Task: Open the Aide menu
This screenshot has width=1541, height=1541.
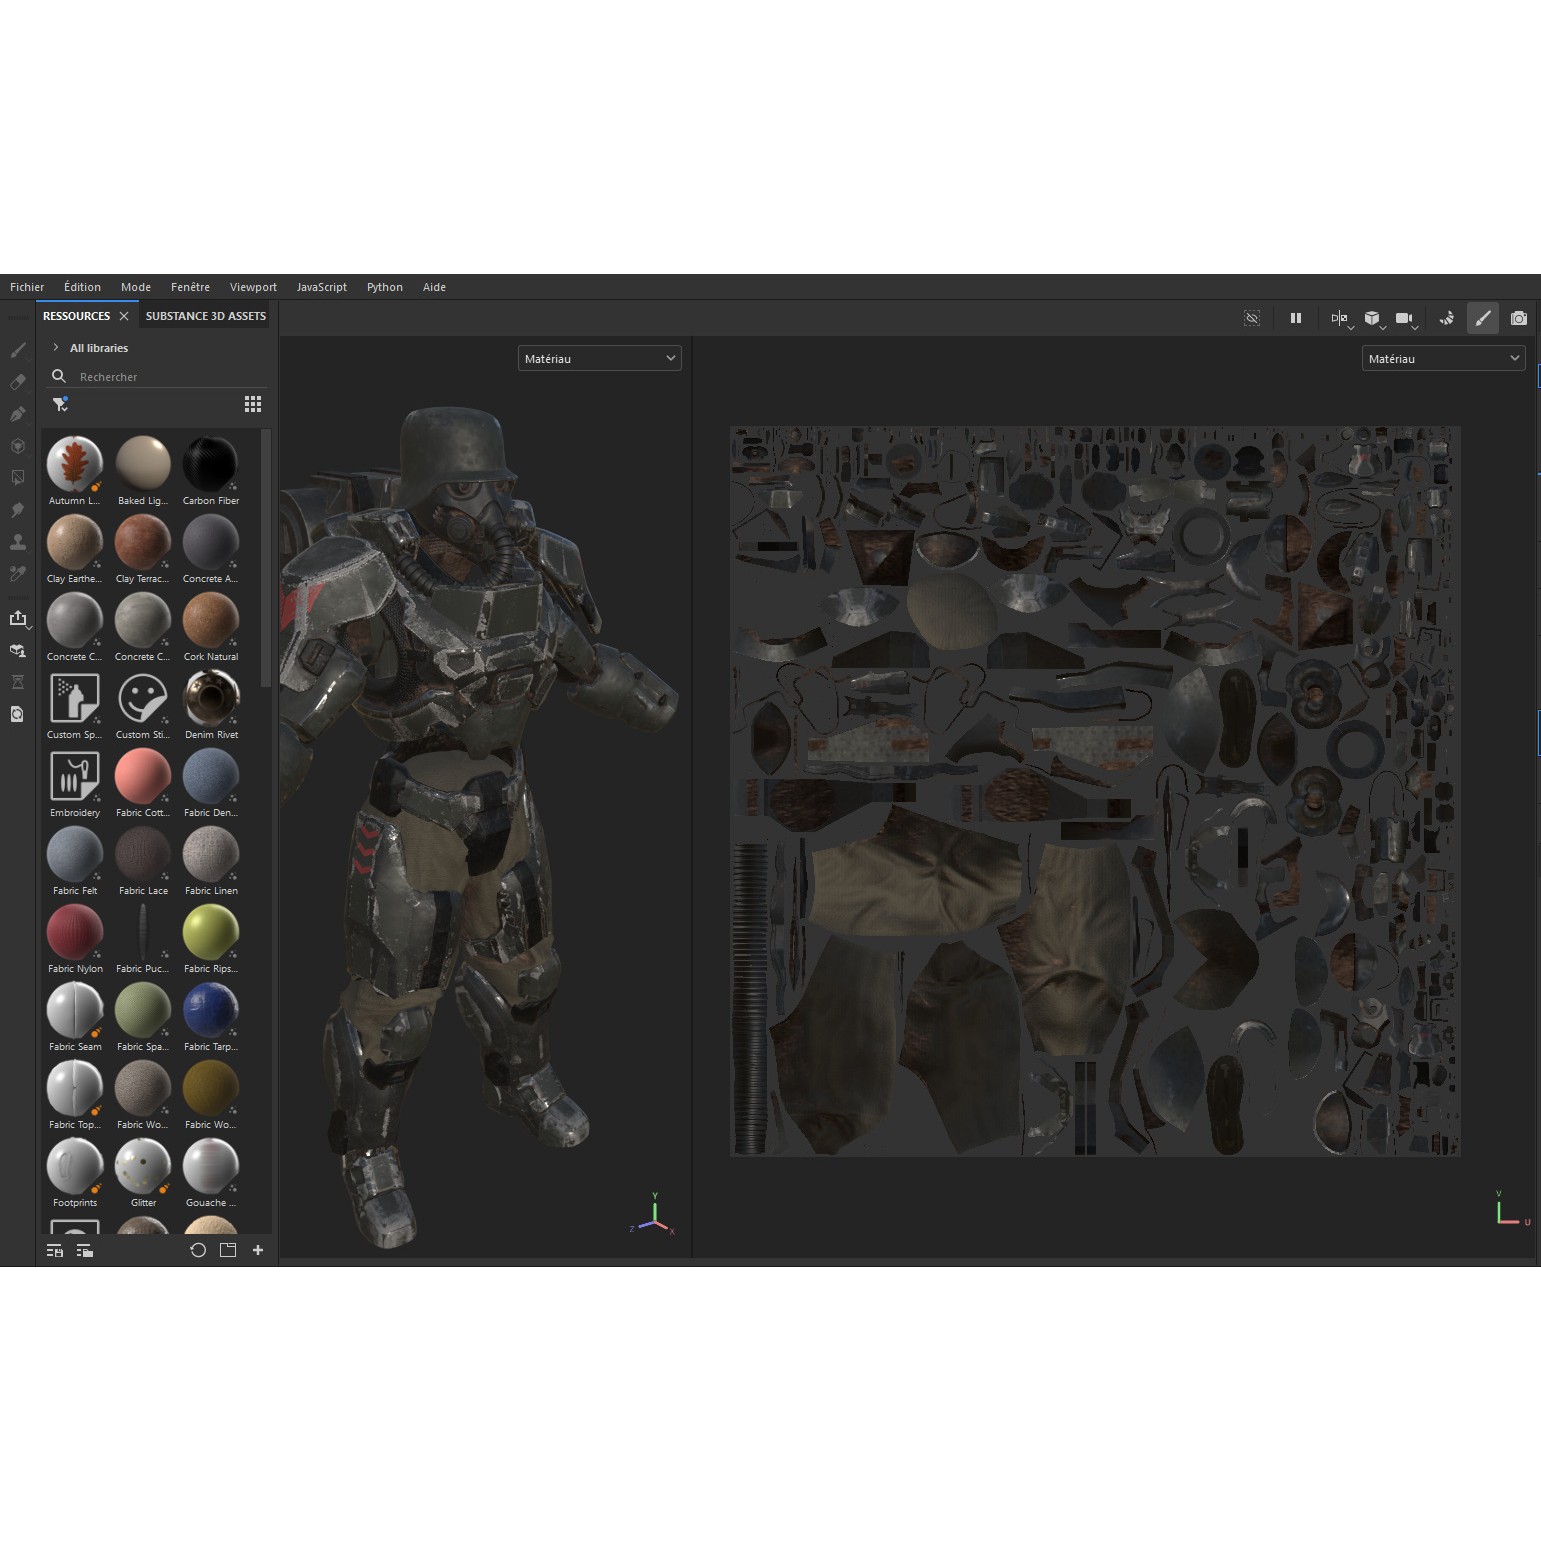Action: [434, 287]
